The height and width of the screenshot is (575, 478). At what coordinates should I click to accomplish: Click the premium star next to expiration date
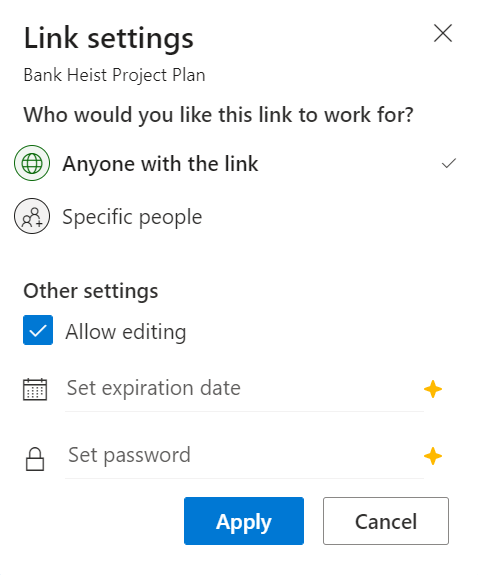pyautogui.click(x=433, y=389)
